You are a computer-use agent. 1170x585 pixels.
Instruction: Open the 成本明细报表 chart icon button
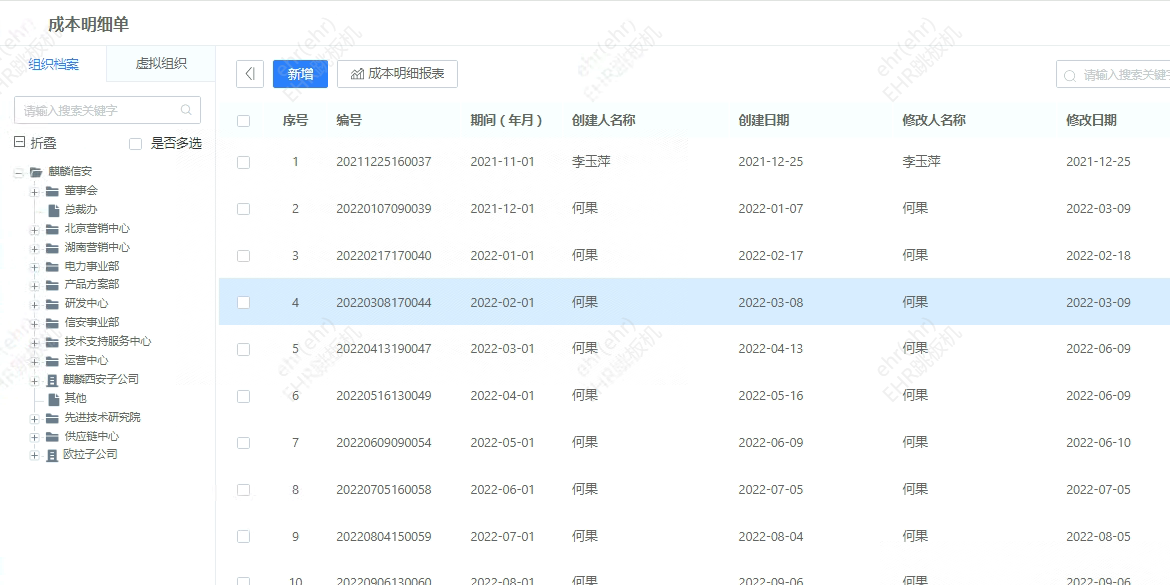pos(356,73)
